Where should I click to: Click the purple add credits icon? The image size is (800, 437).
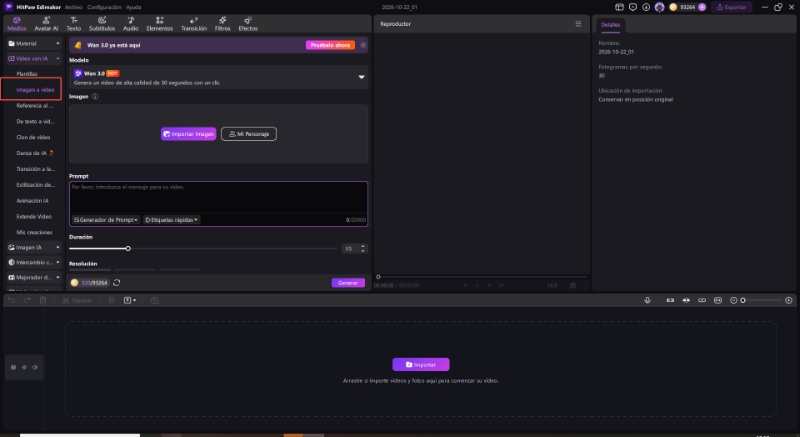pos(702,7)
